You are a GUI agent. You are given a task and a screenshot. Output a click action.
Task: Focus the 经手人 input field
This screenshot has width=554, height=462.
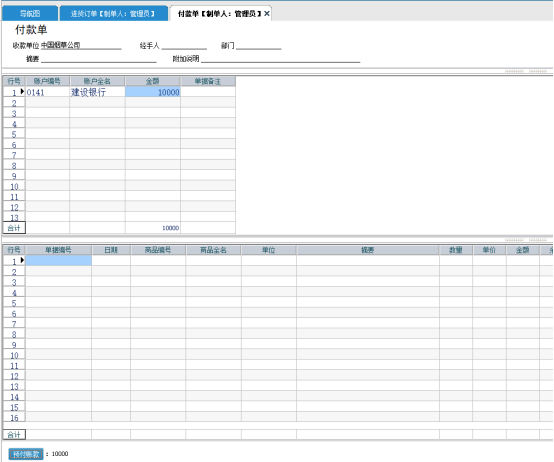(184, 46)
